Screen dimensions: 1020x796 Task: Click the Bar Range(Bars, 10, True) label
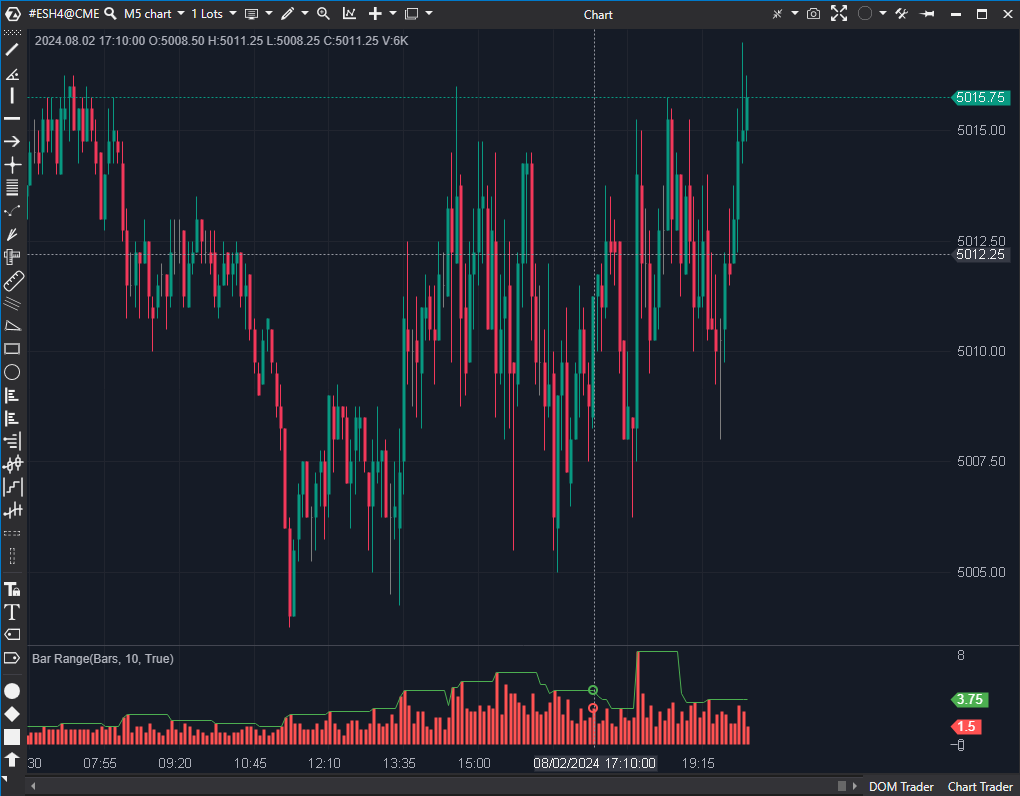pos(103,659)
